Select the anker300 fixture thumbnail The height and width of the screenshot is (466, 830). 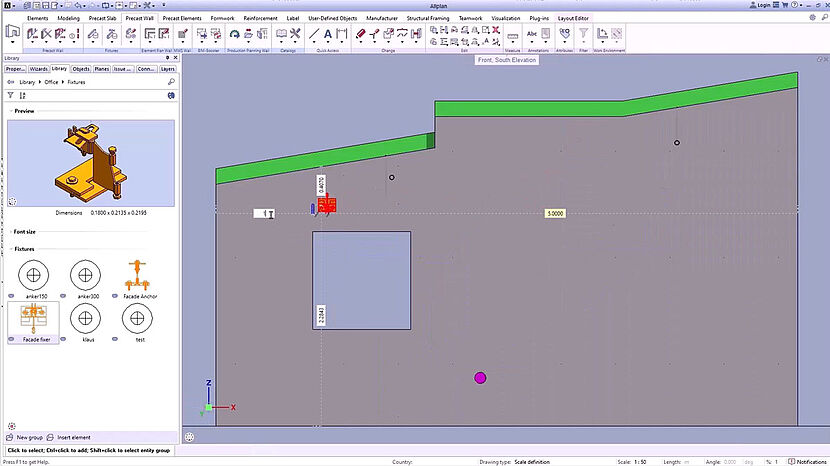(x=85, y=275)
